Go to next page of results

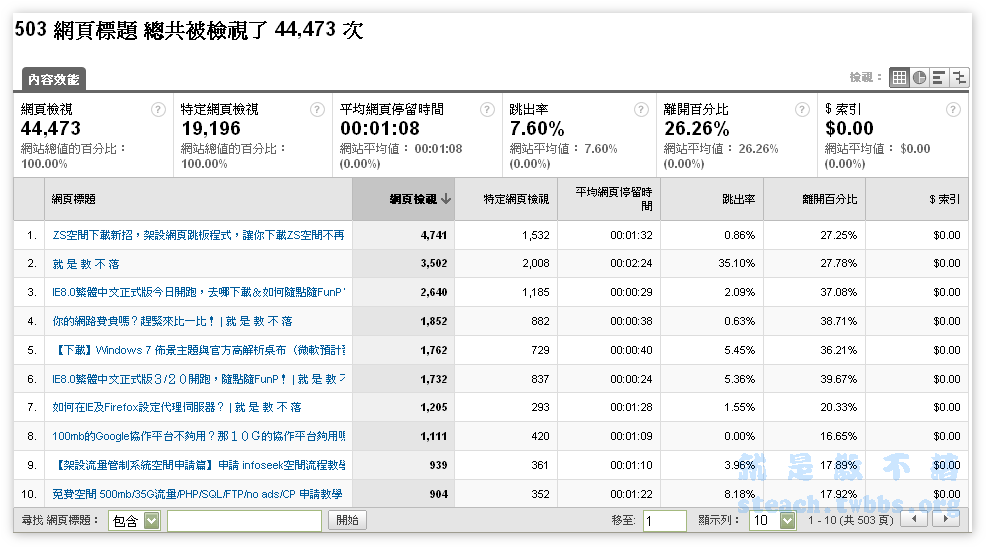pos(945,520)
